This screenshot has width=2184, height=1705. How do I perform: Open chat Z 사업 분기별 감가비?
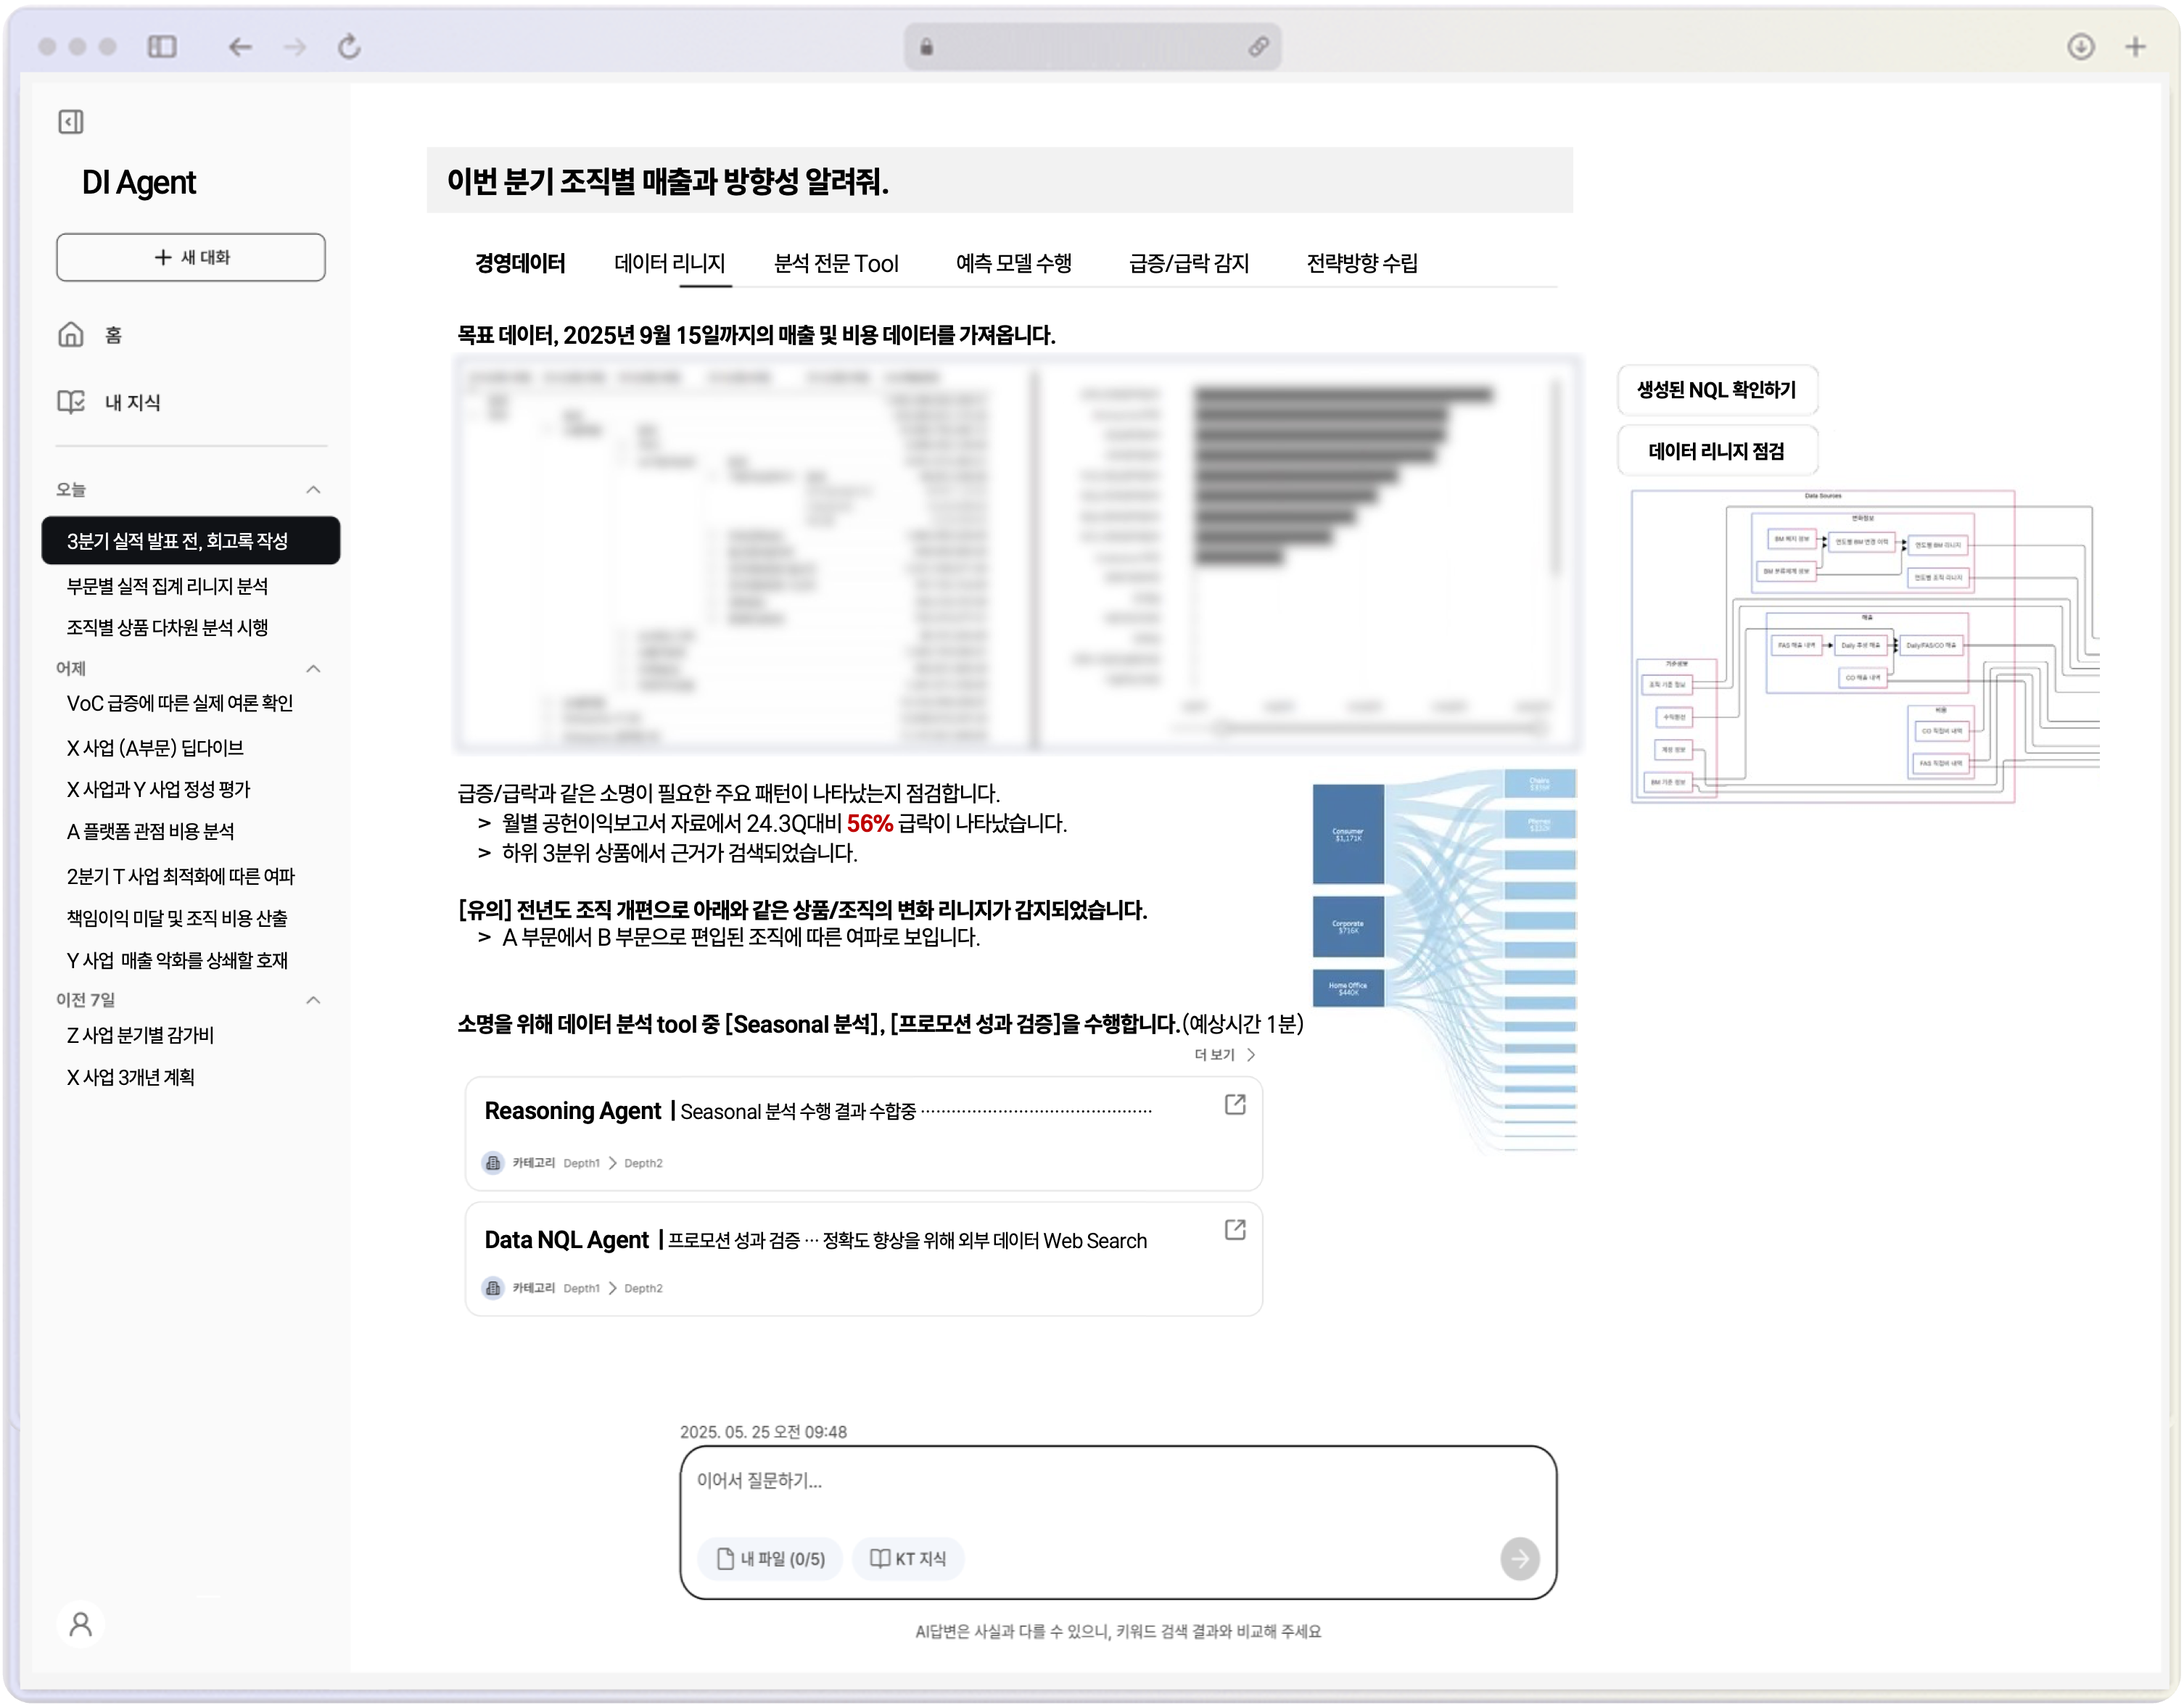pyautogui.click(x=140, y=1035)
